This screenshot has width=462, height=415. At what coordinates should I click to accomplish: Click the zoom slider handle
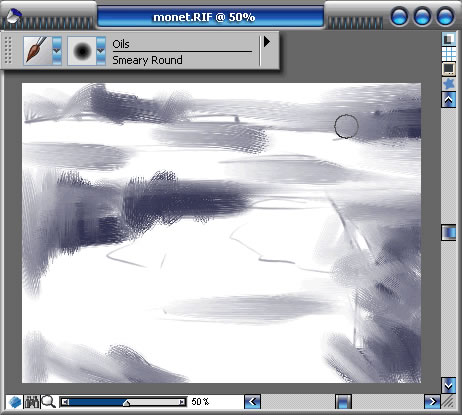coord(126,403)
